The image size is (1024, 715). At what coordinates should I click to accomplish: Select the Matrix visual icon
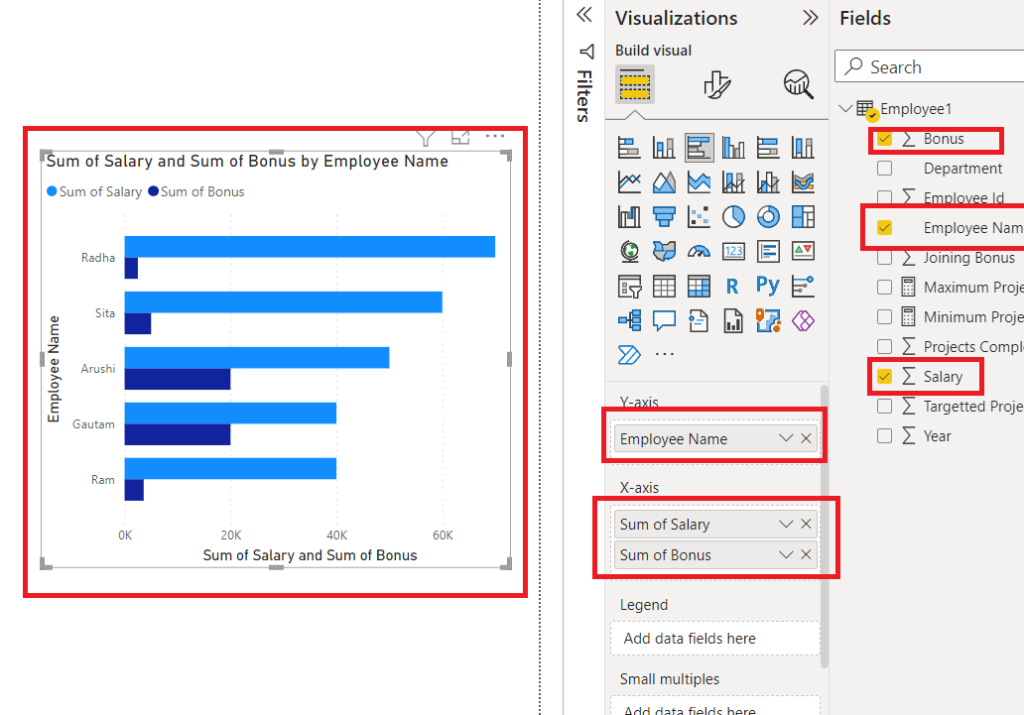tap(699, 286)
